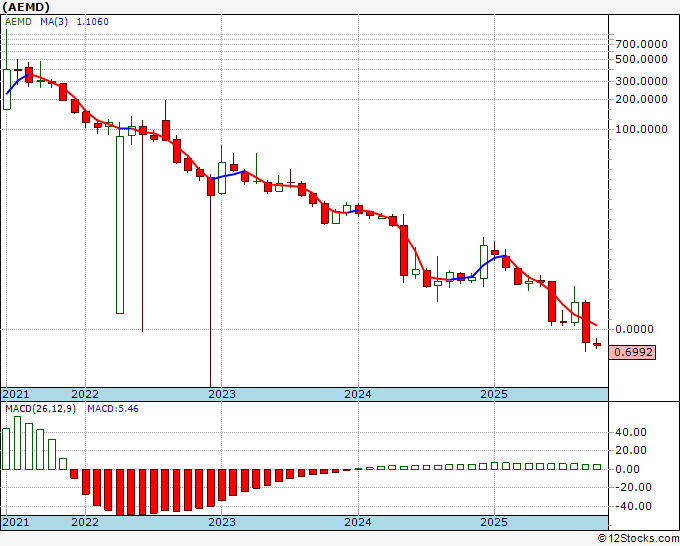Click the MACD:5.46 value label
This screenshot has width=680, height=546.
click(113, 409)
